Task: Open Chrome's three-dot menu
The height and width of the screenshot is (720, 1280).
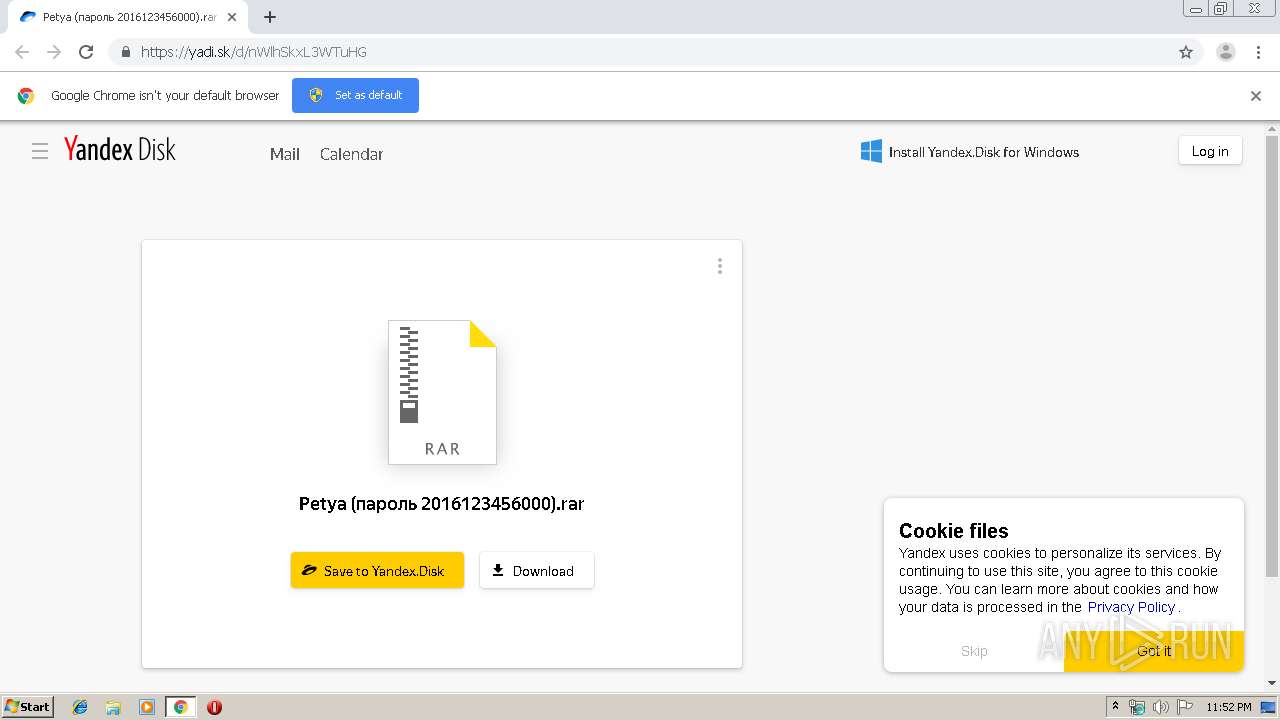Action: pyautogui.click(x=1259, y=52)
